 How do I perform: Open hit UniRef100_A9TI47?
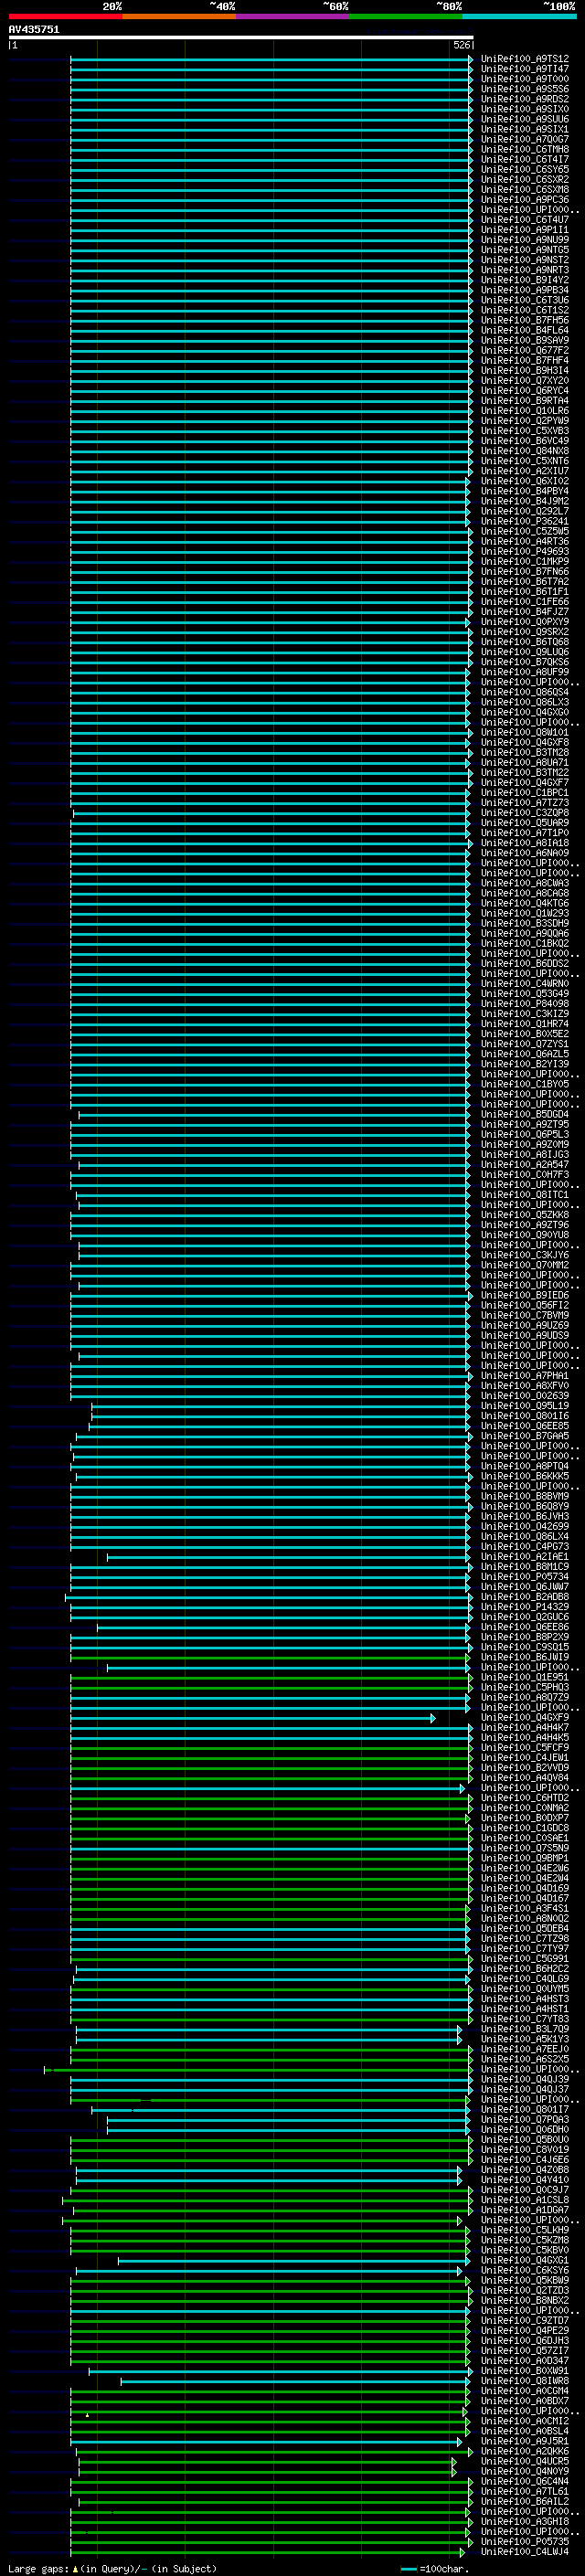(x=525, y=69)
